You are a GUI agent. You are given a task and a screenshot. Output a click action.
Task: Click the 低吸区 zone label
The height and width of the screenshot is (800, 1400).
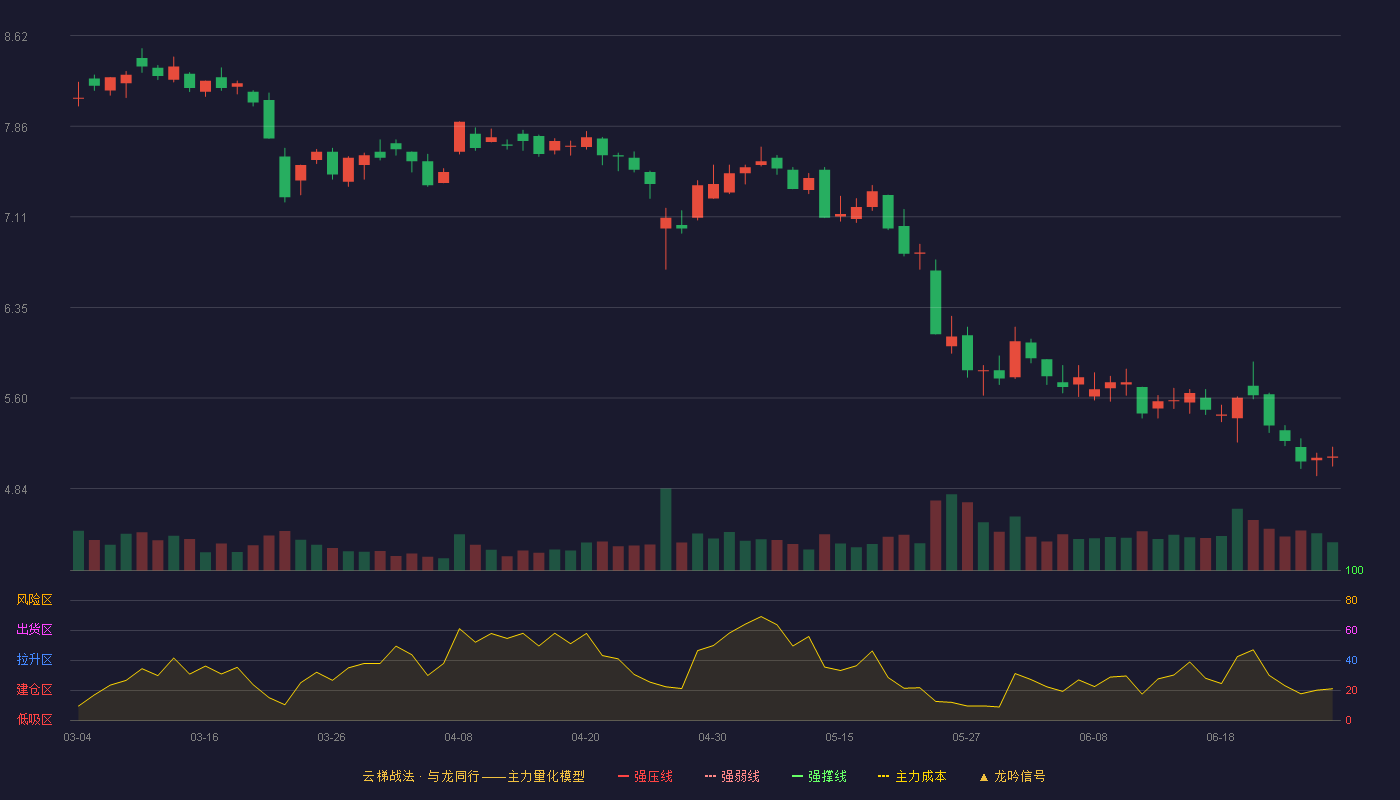coord(34,719)
